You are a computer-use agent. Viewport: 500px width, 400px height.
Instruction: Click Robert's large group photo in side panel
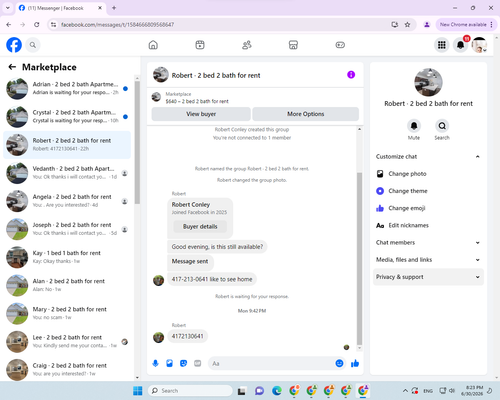pyautogui.click(x=428, y=82)
